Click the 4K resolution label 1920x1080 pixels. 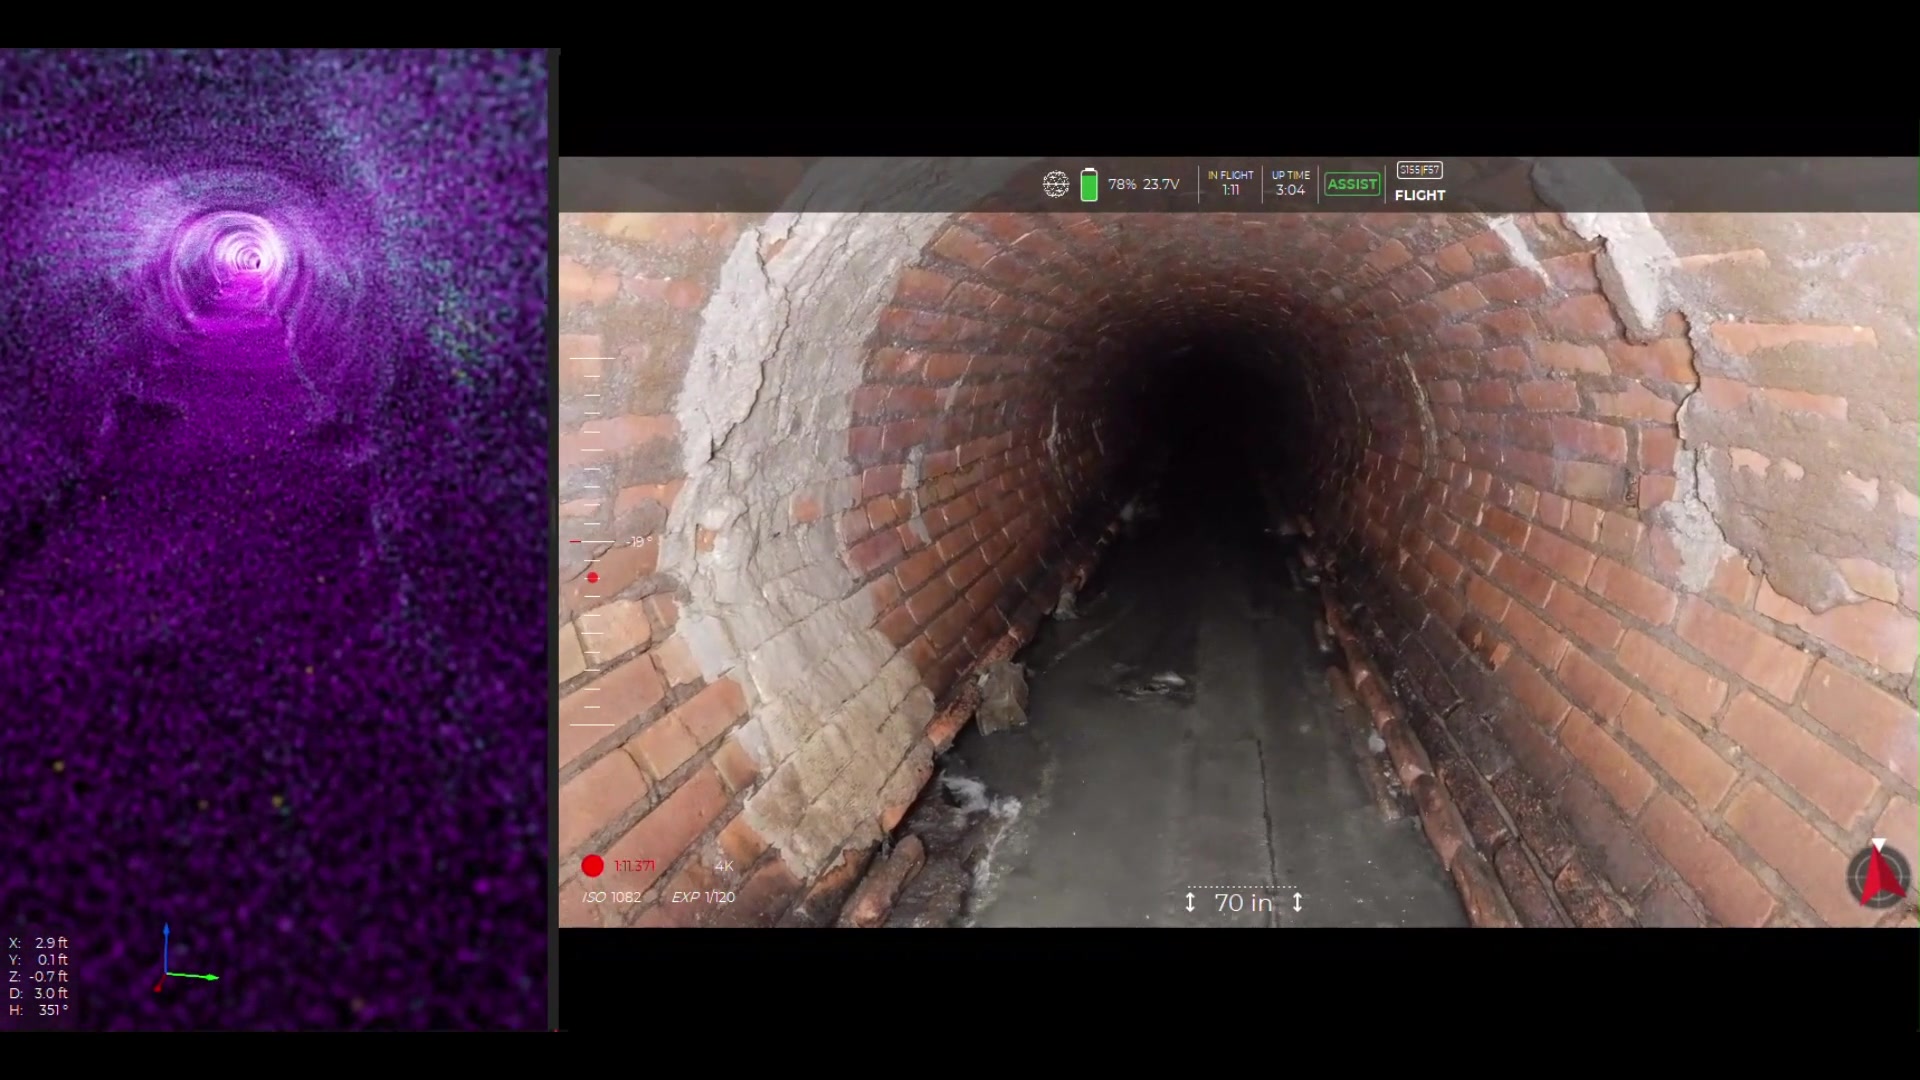pos(724,866)
